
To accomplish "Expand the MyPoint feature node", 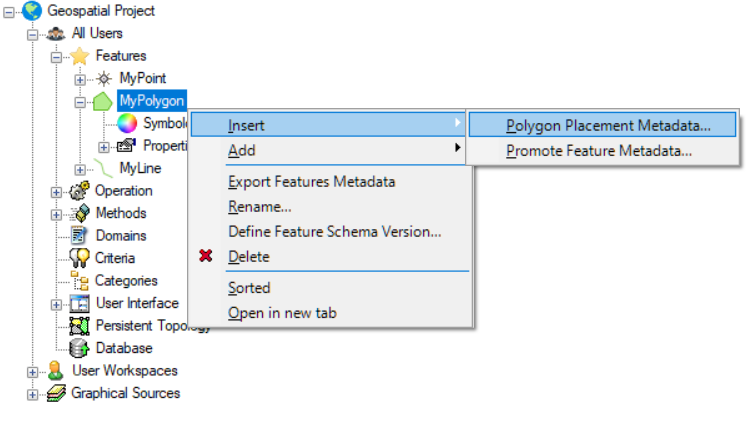I will tap(80, 79).
